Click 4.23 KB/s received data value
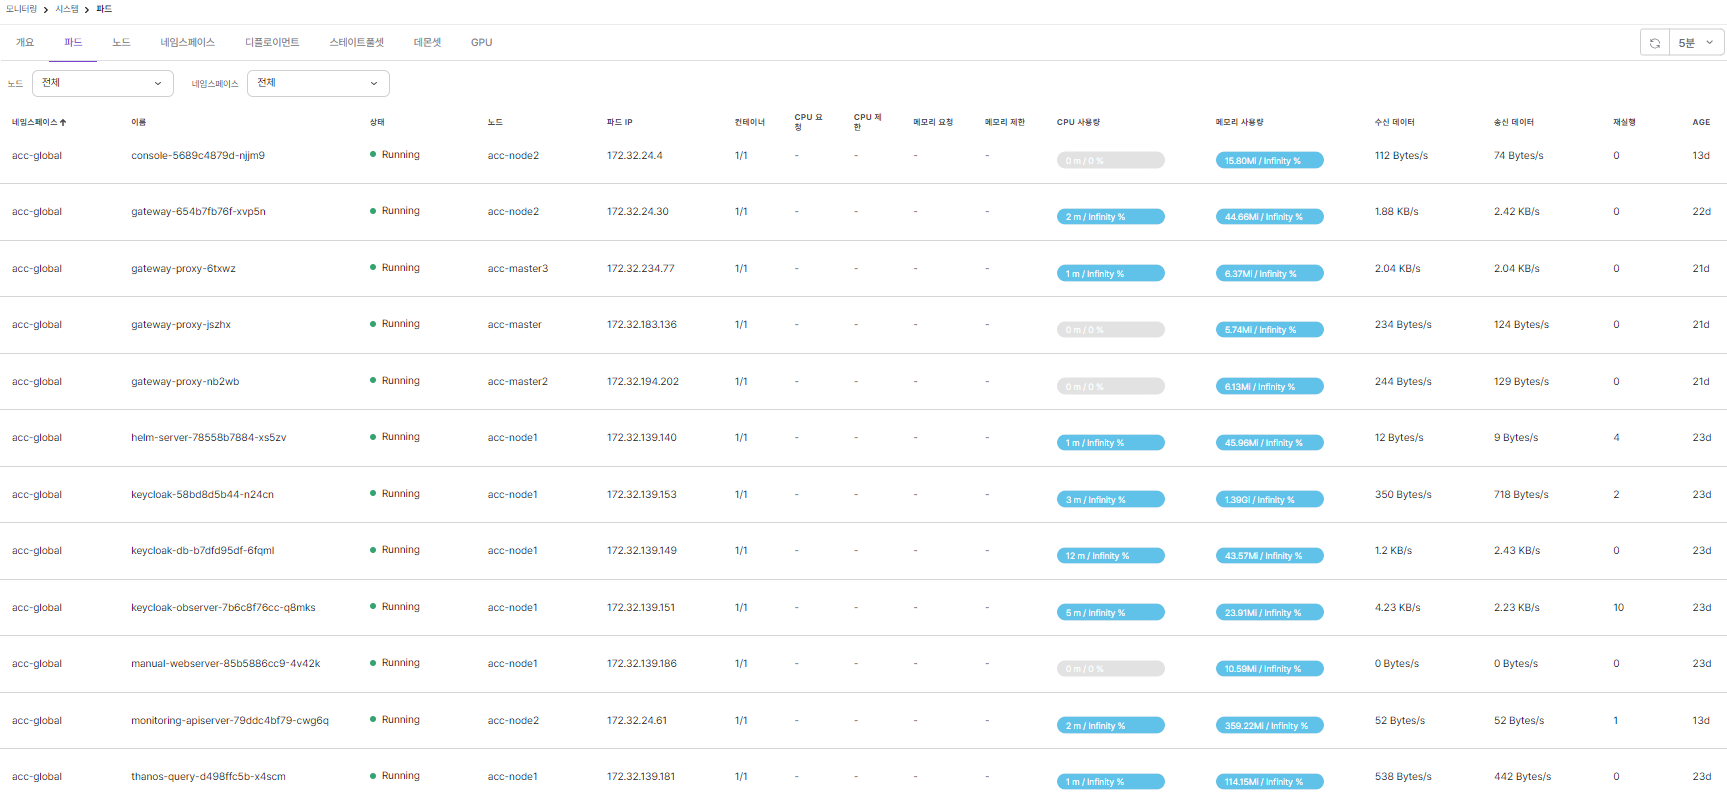Viewport: 1727px width, 805px height. (1397, 607)
